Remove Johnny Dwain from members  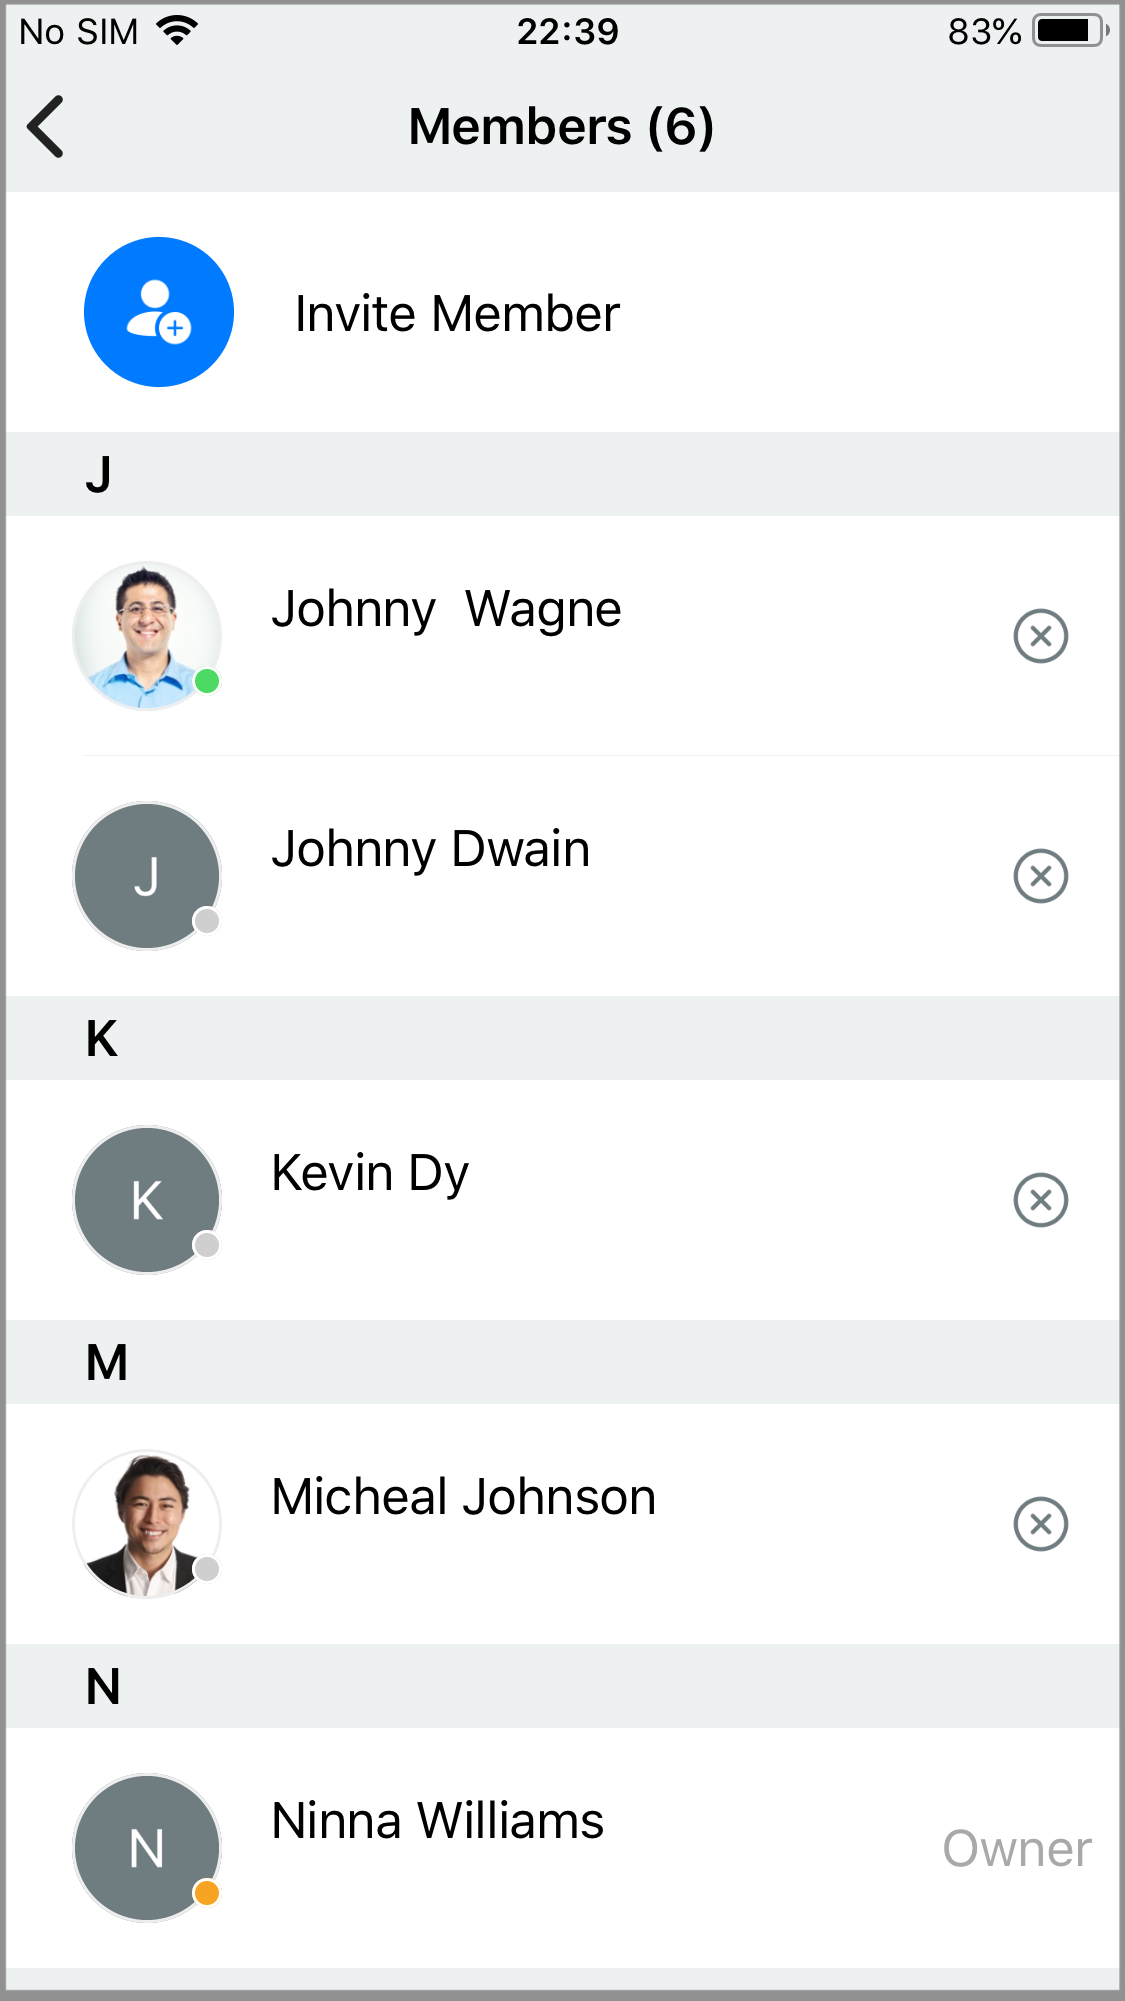[1040, 876]
